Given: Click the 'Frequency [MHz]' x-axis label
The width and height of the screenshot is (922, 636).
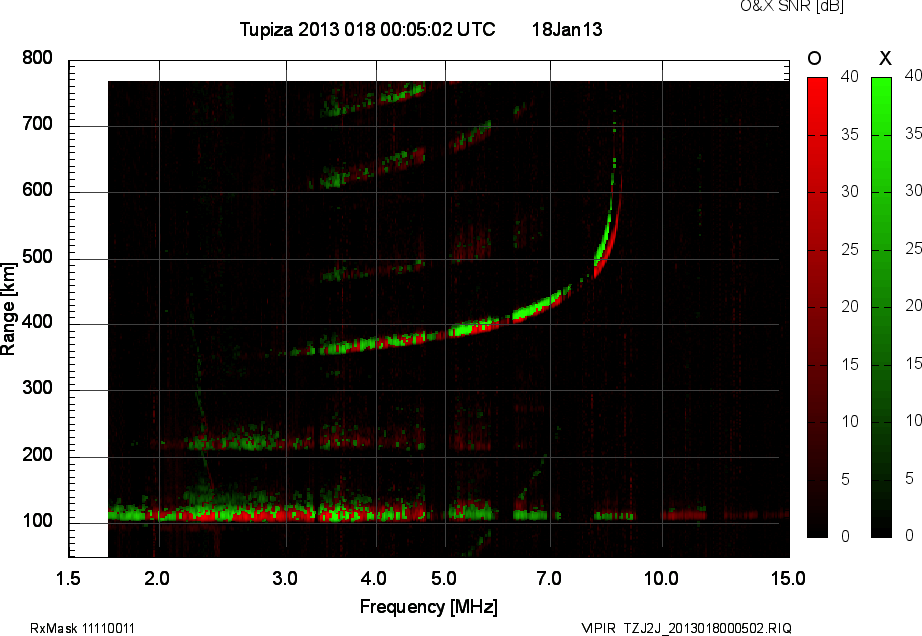Looking at the screenshot, I should 429,607.
